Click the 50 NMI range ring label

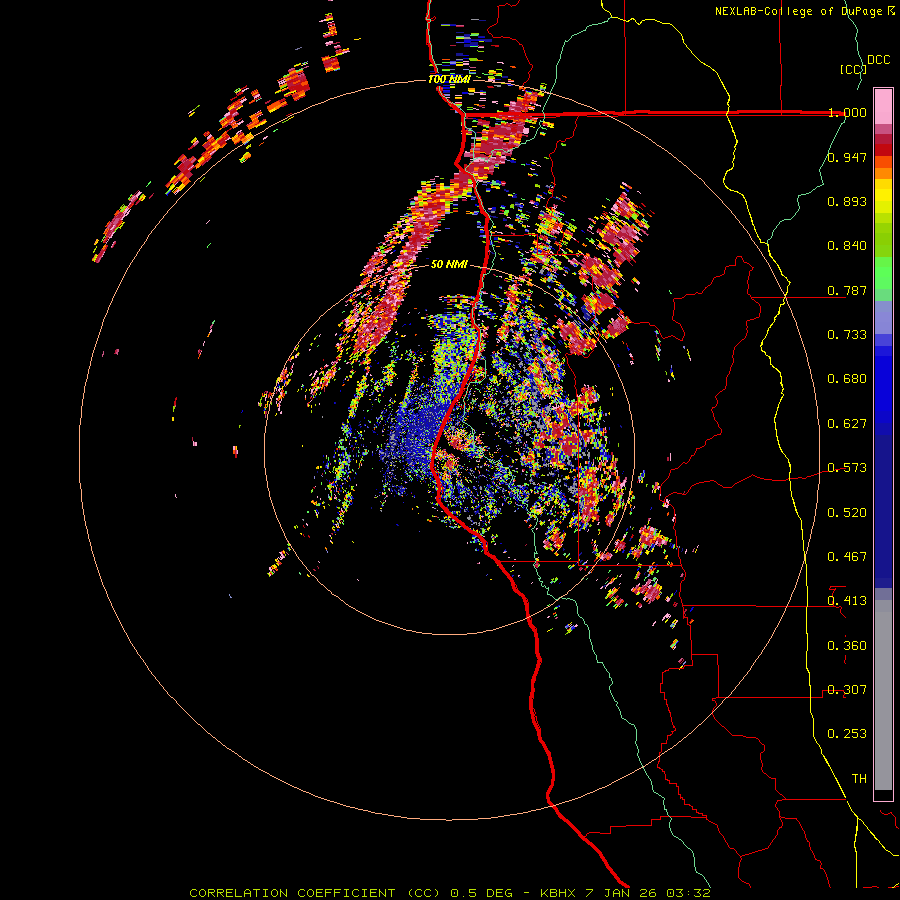449,264
